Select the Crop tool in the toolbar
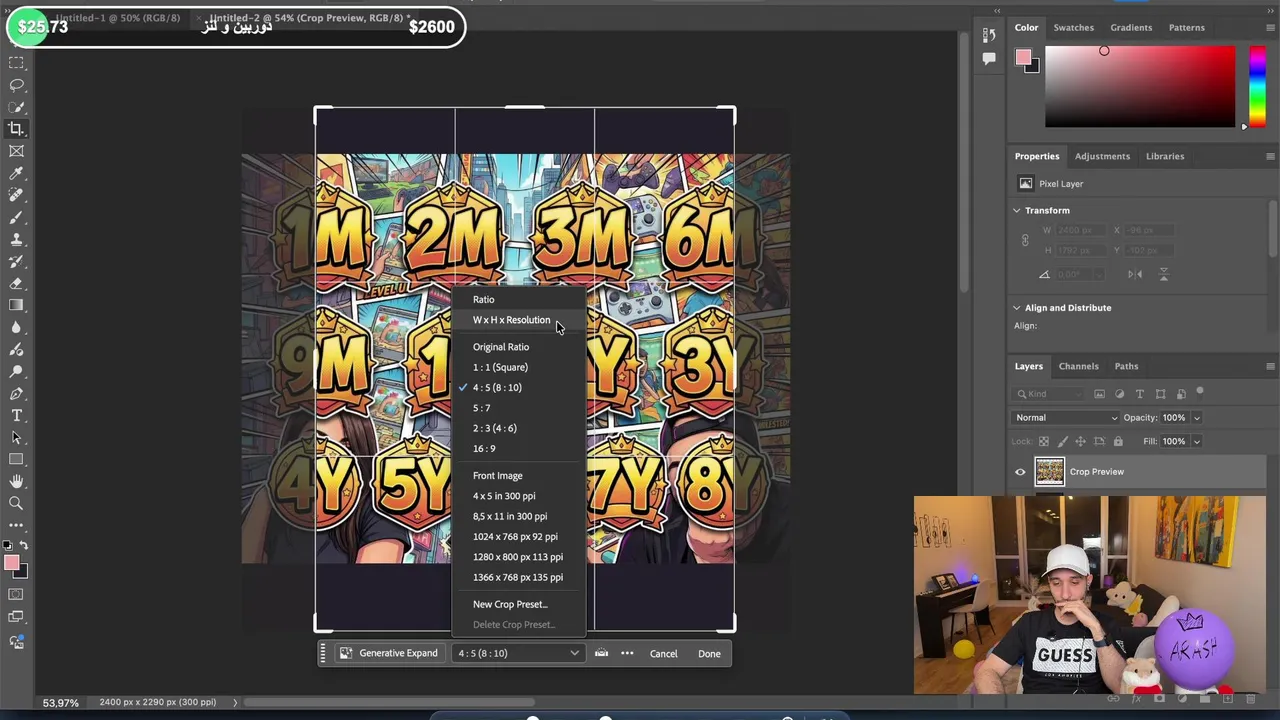Screen dimensions: 1280x720 coord(16,129)
